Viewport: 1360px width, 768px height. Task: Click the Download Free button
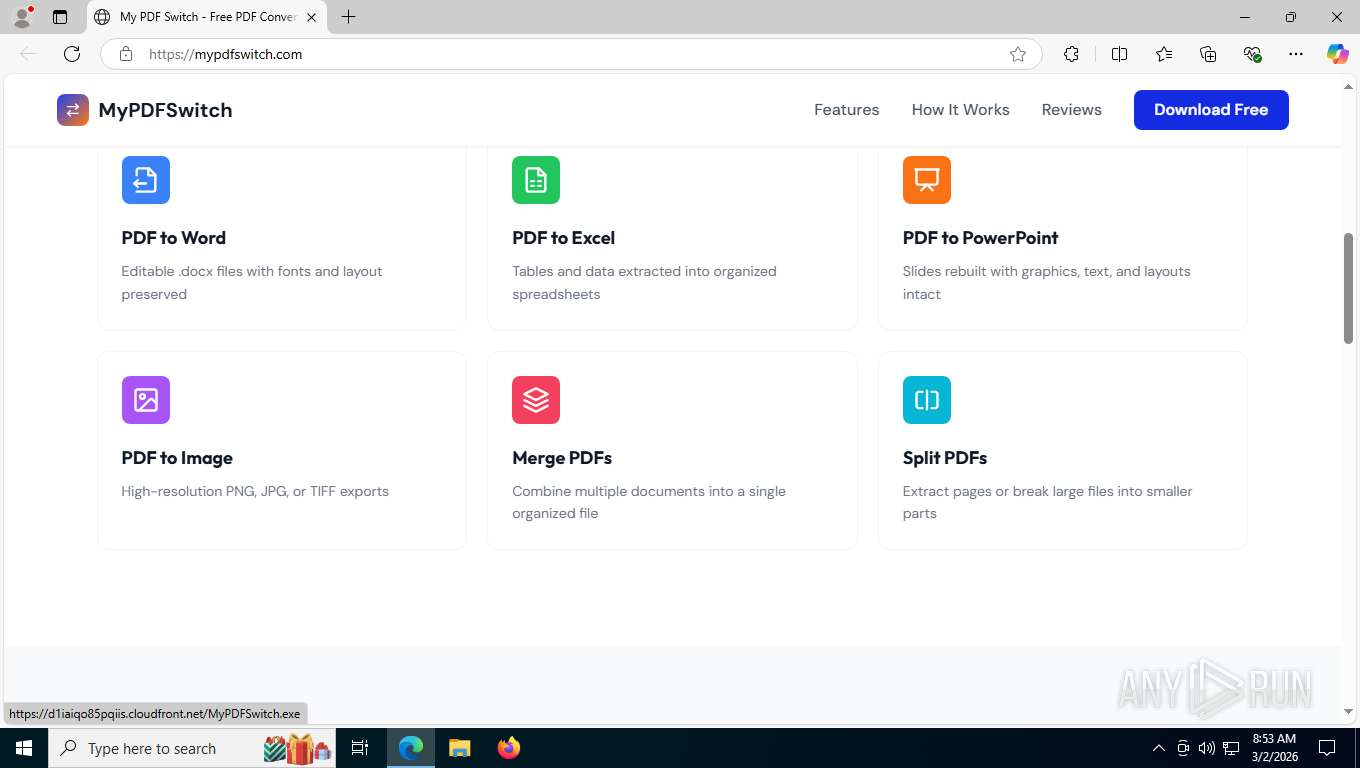(1211, 110)
